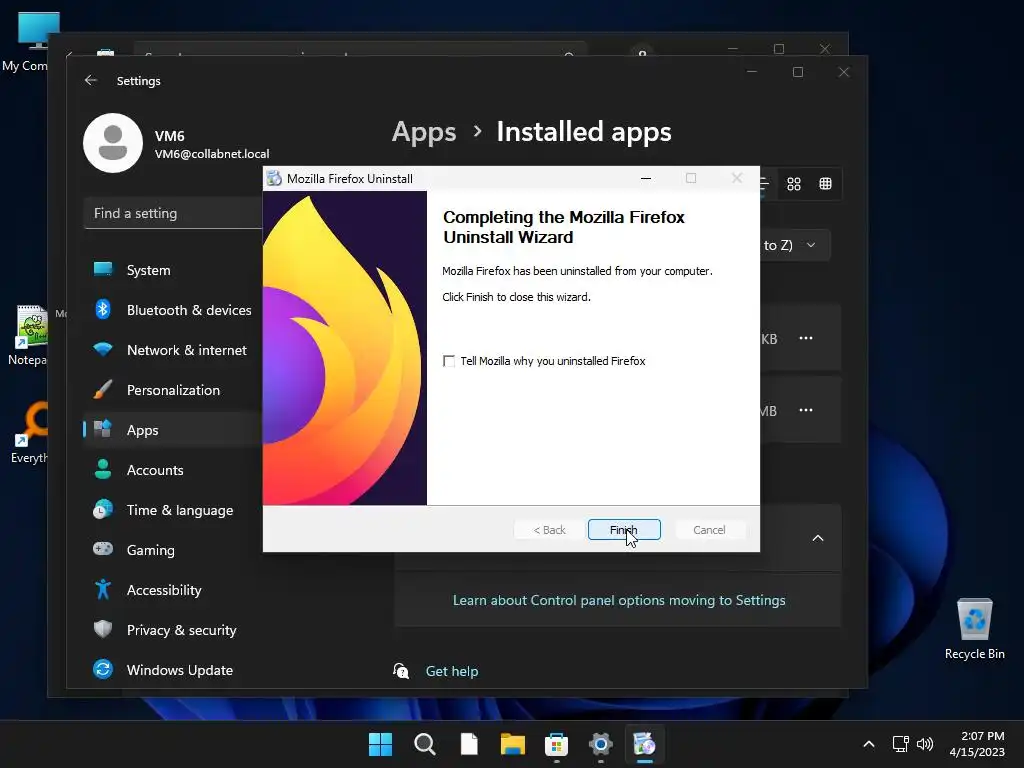Open network status in system tray
1024x768 pixels.
tap(901, 744)
